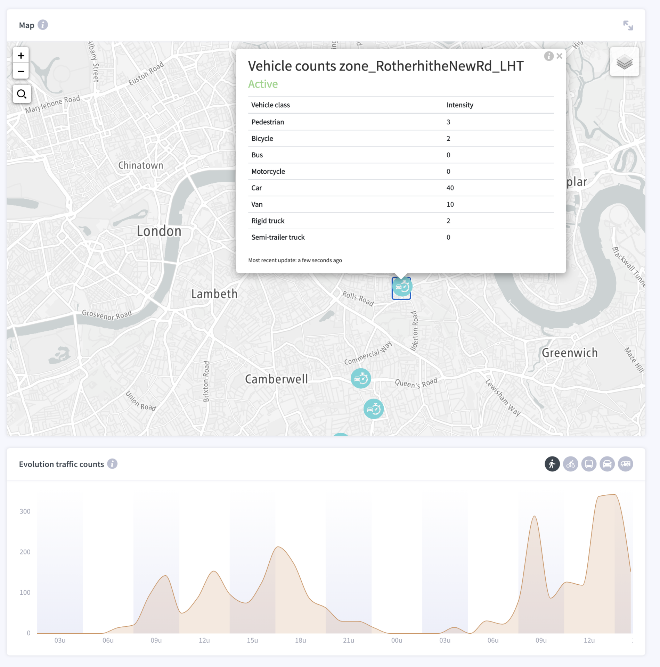Viewport: 660px width, 667px height.
Task: Open the map search tool
Action: pos(21,94)
